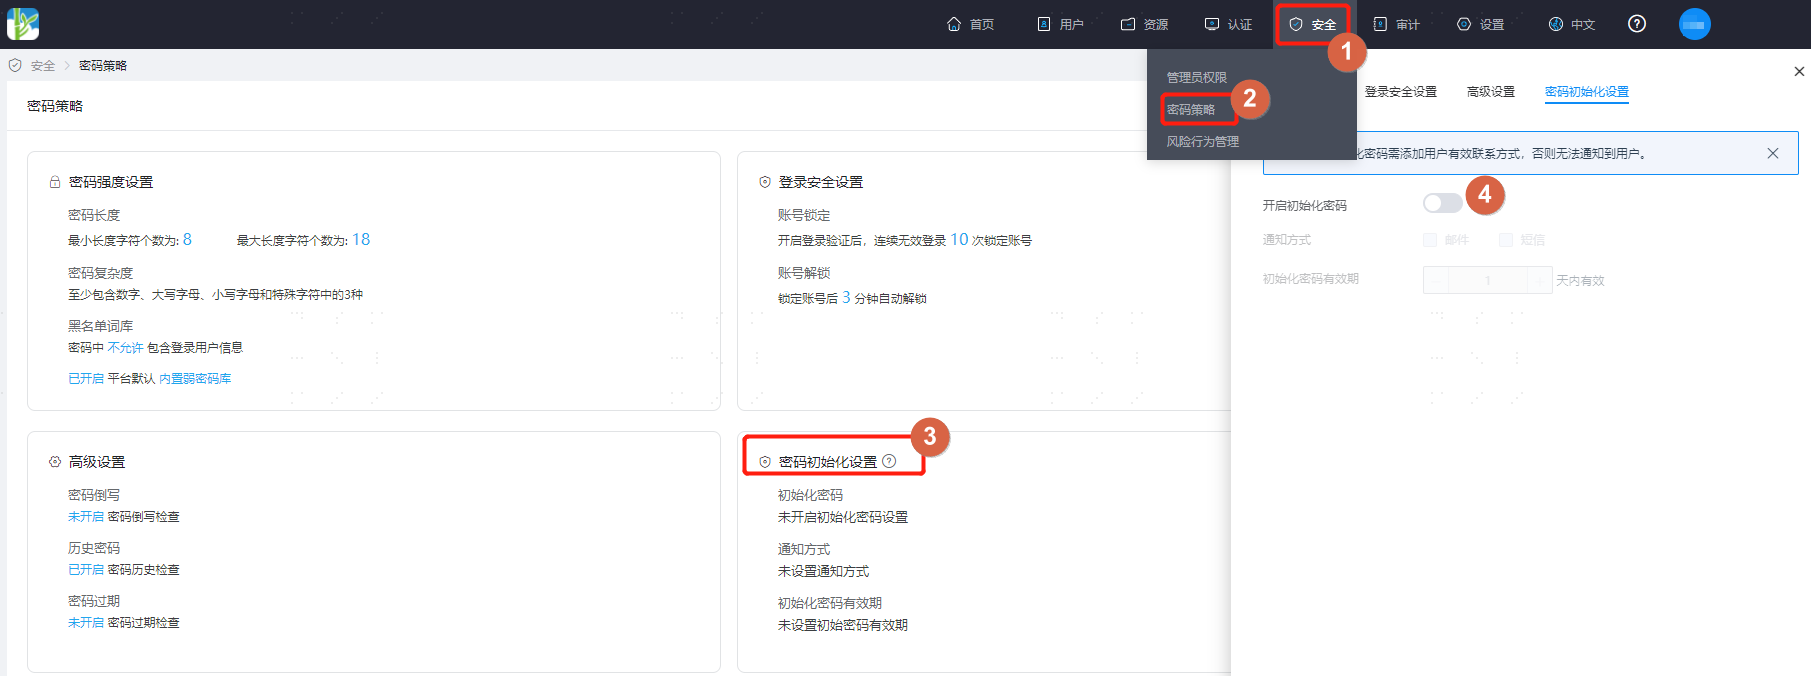Switch to the 高级设置 tab
Image resolution: width=1811 pixels, height=676 pixels.
click(x=1491, y=92)
